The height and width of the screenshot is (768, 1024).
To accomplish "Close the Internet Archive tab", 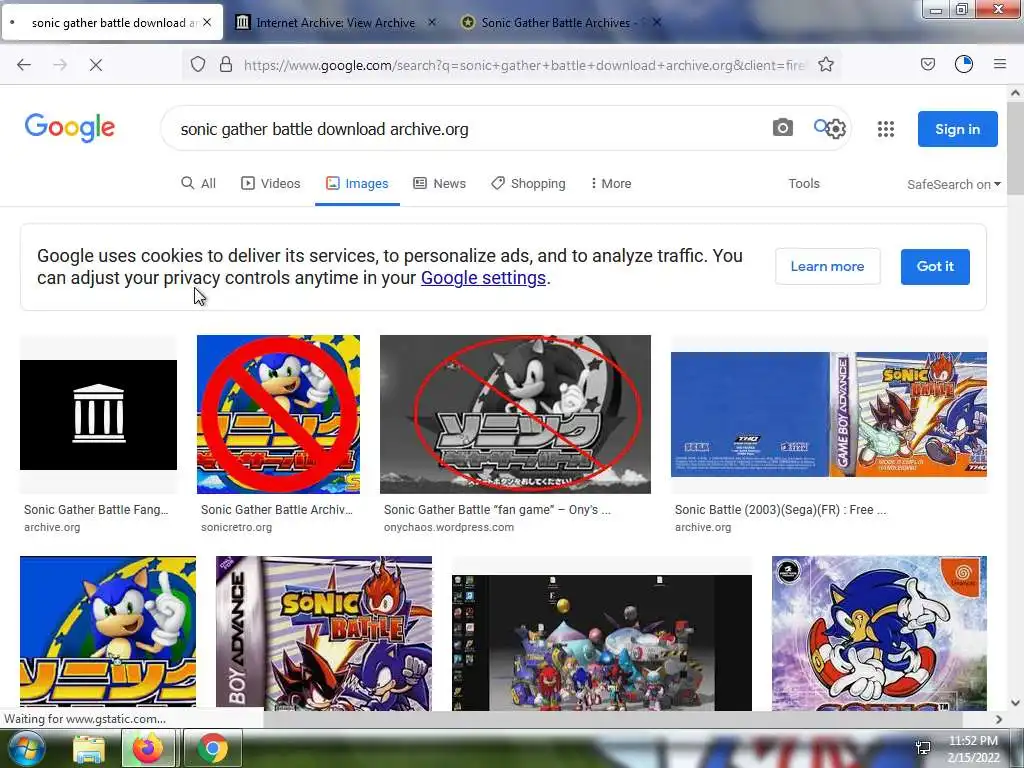I will 432,22.
